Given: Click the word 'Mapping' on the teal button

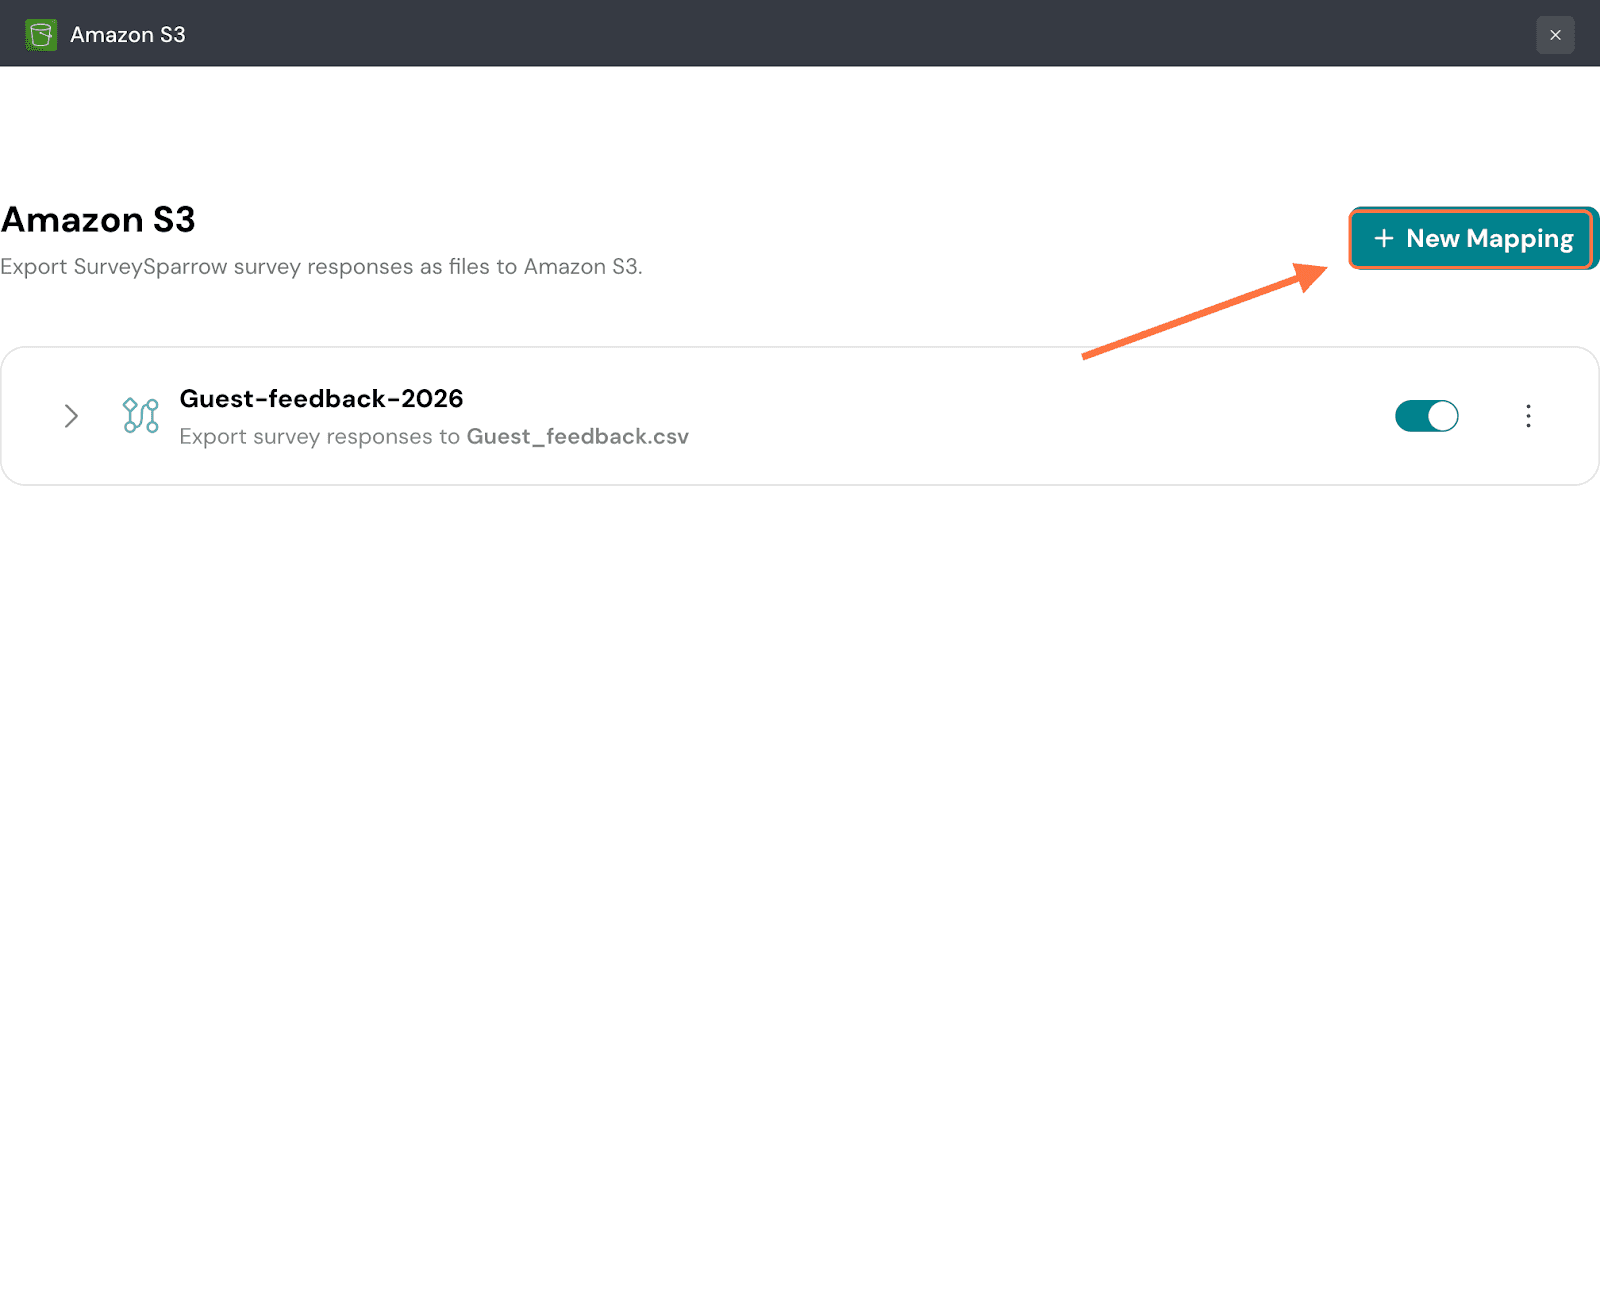Looking at the screenshot, I should click(x=1519, y=239).
